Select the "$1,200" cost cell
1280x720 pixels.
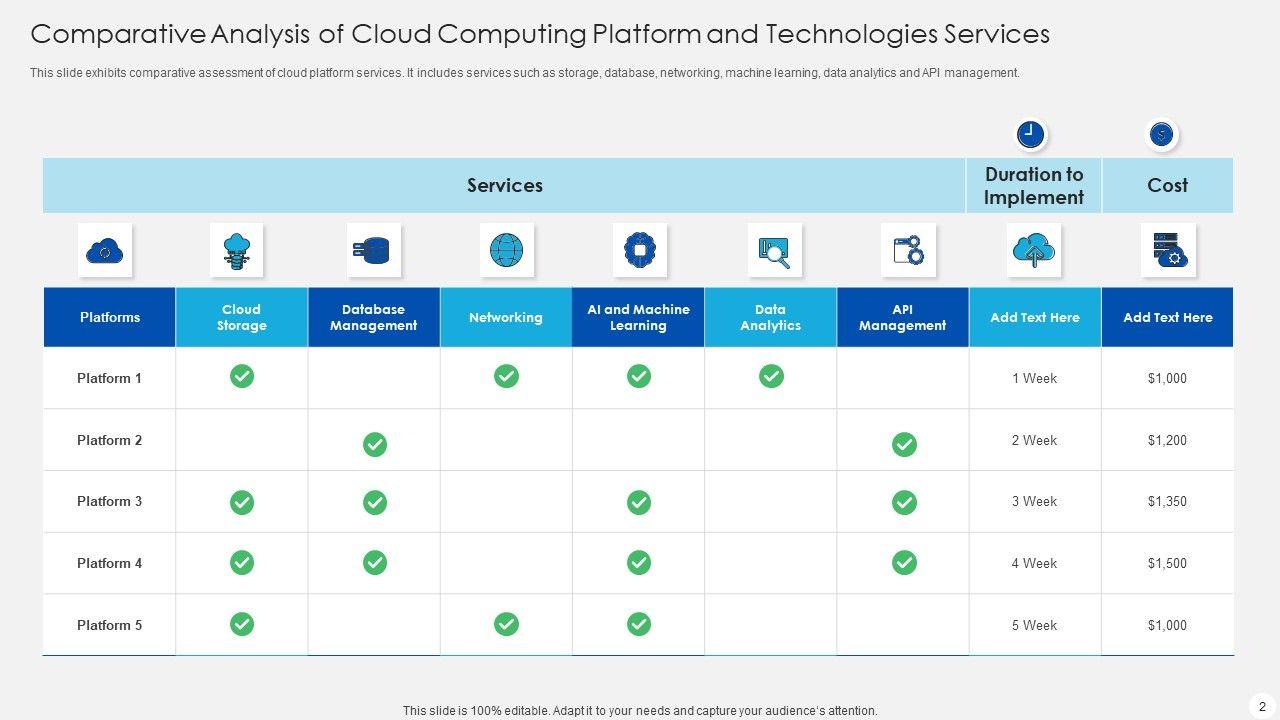(x=1167, y=440)
